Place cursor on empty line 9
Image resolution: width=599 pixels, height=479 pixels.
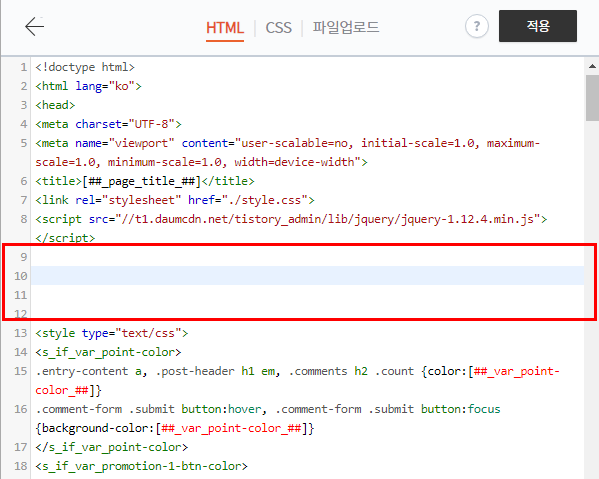coord(308,257)
